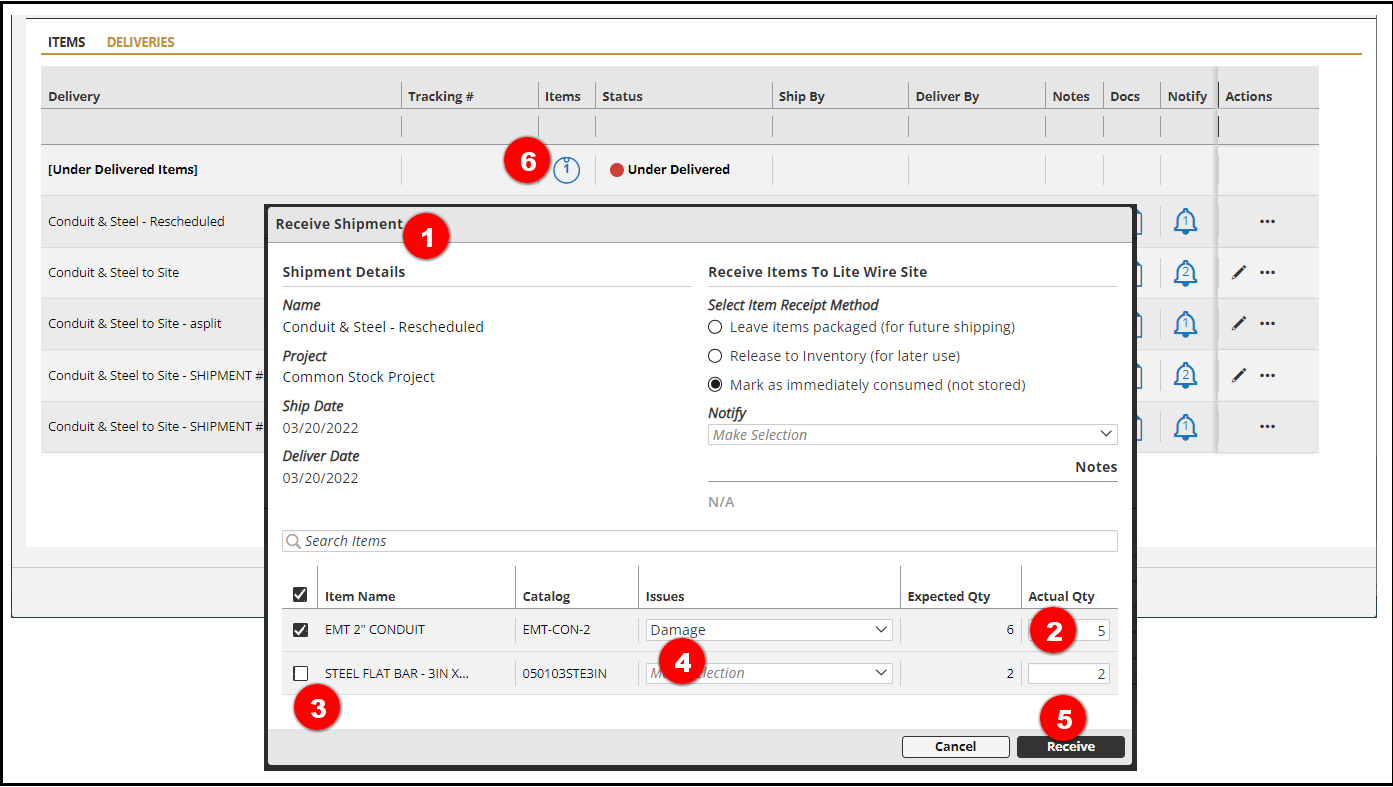Check the STEEL FLAT BAR item checkbox

coord(300,674)
